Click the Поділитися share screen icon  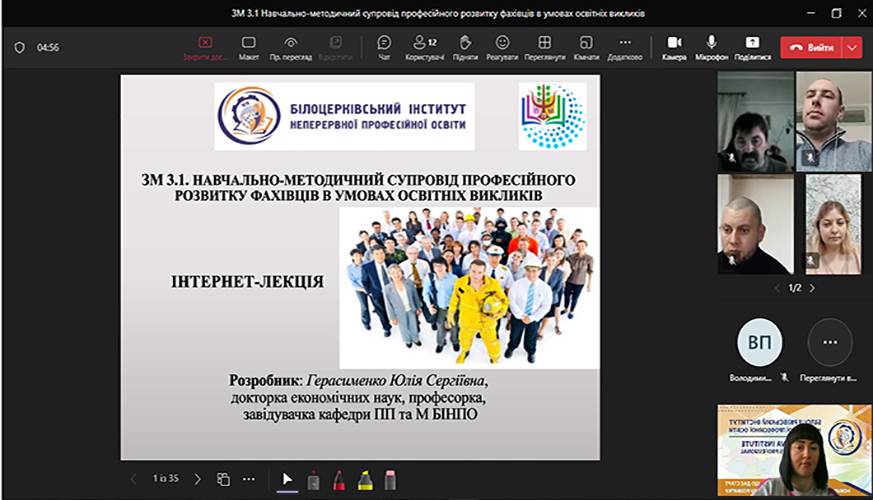(x=752, y=47)
